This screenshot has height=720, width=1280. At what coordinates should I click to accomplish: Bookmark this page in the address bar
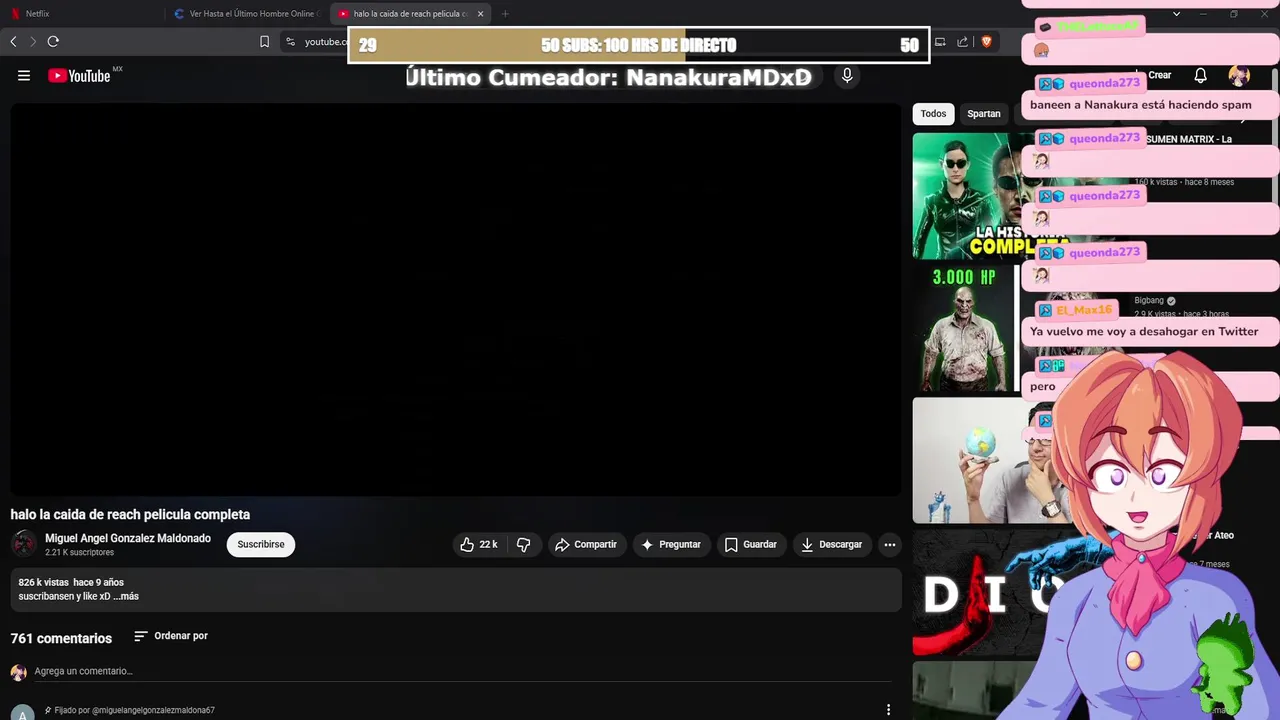click(x=264, y=41)
